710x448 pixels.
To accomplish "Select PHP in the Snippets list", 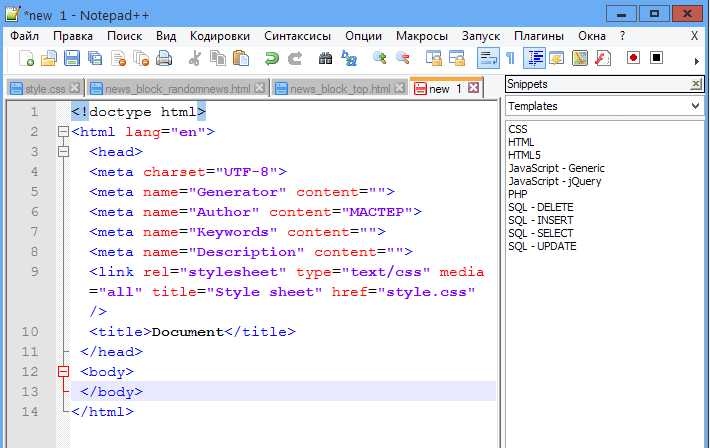I will [518, 194].
